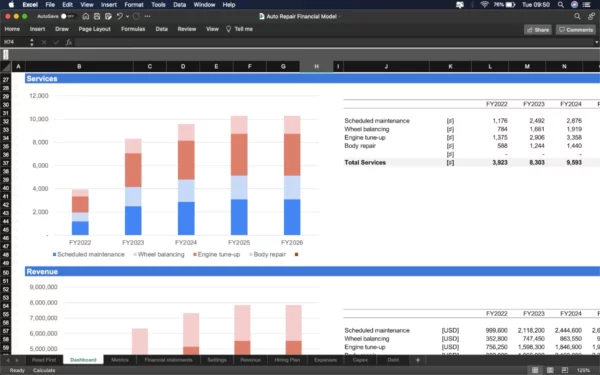Switch to Financial statements sheet tab
This screenshot has width=600, height=375.
168,360
